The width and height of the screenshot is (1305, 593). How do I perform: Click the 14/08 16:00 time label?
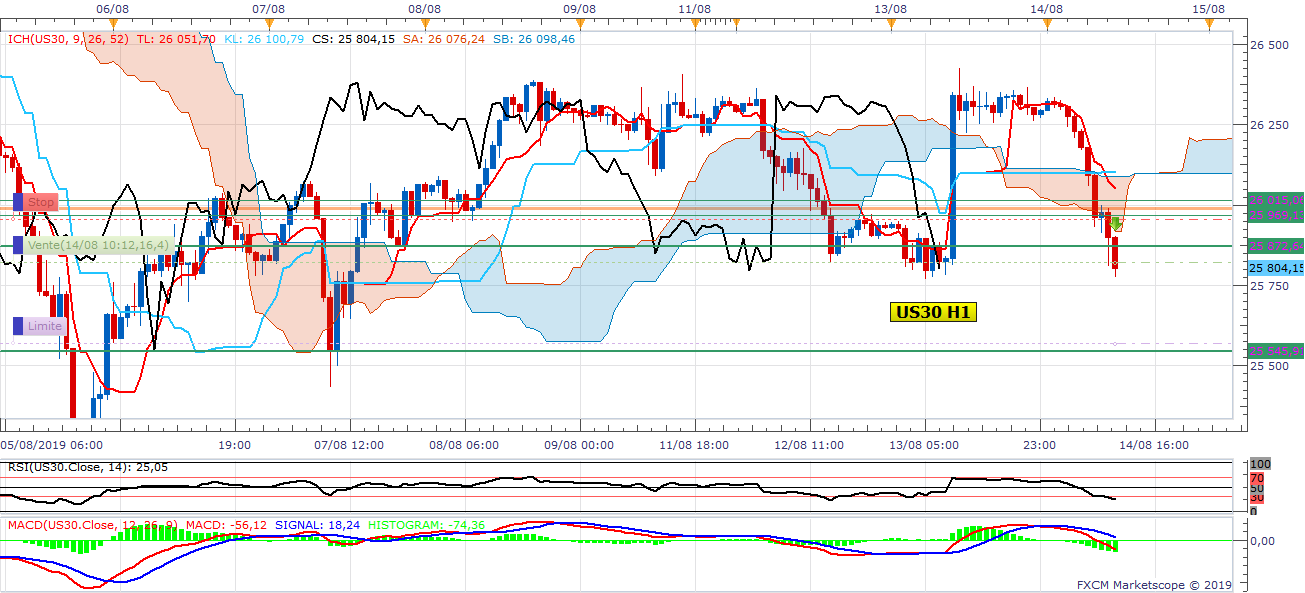(x=1154, y=445)
